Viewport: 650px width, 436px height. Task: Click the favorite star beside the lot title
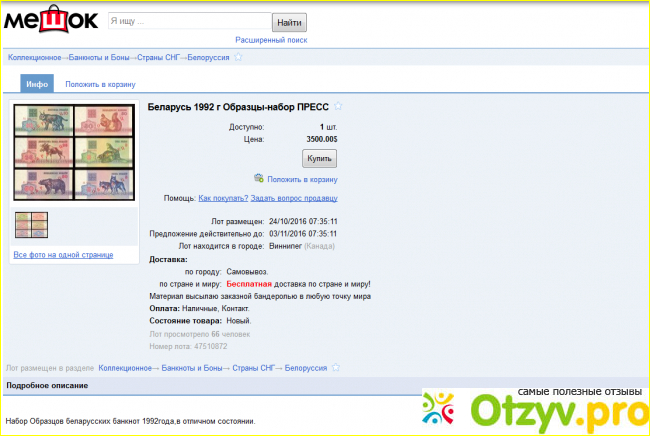click(x=338, y=106)
